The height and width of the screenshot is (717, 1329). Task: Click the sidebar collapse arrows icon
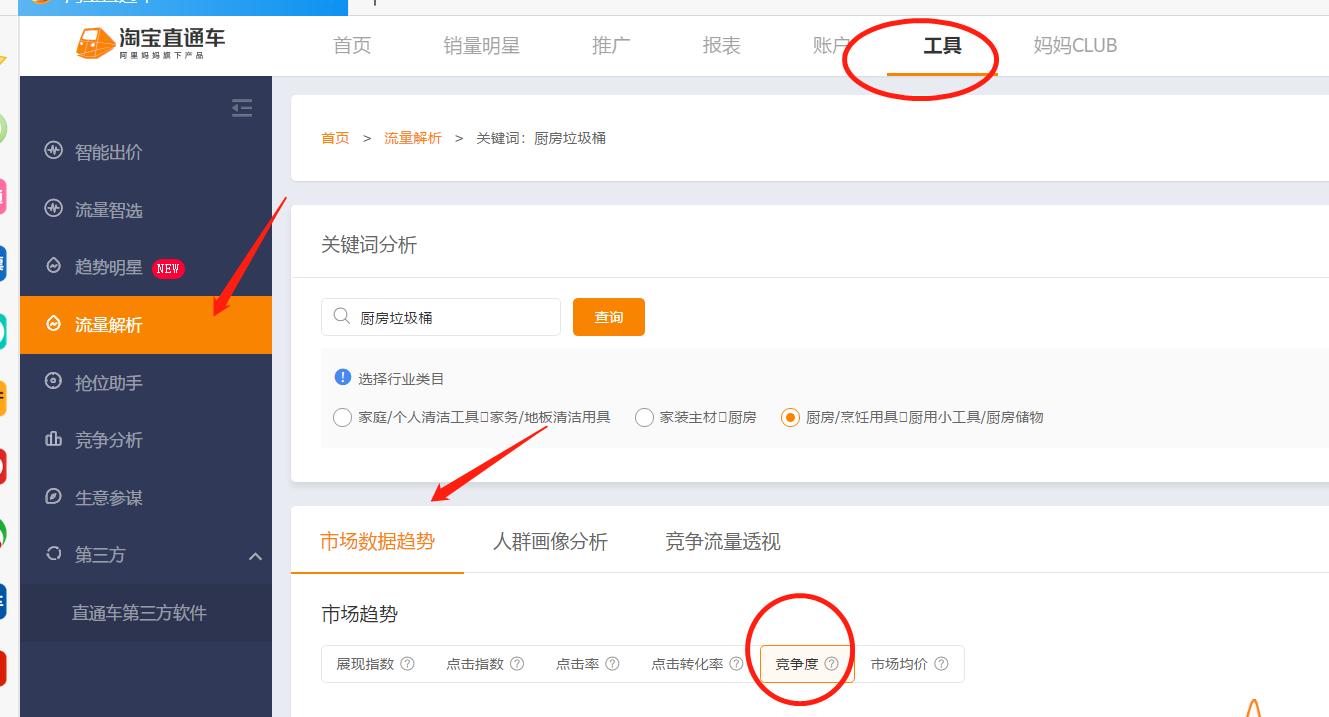point(241,108)
